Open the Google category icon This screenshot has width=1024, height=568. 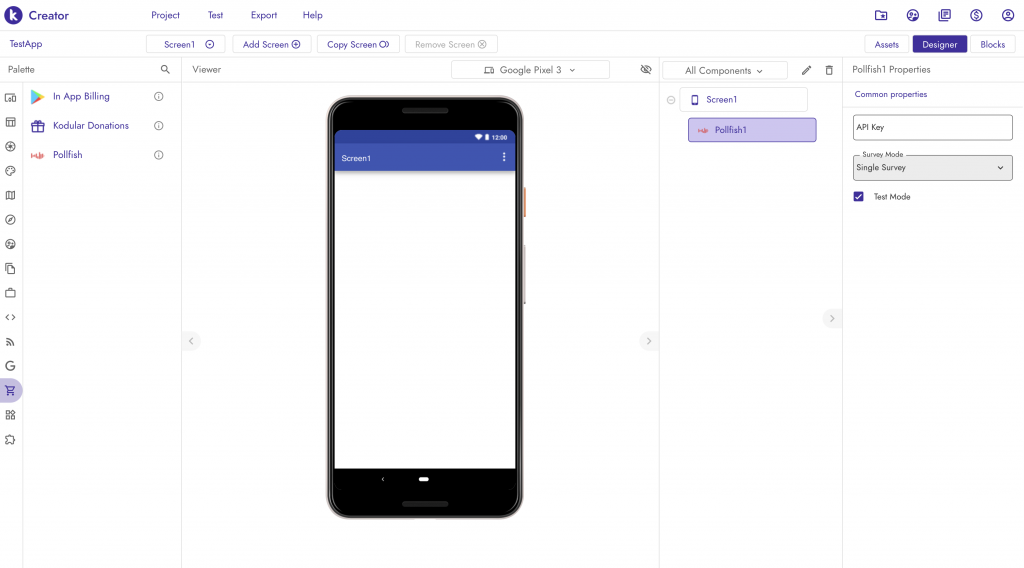10,366
